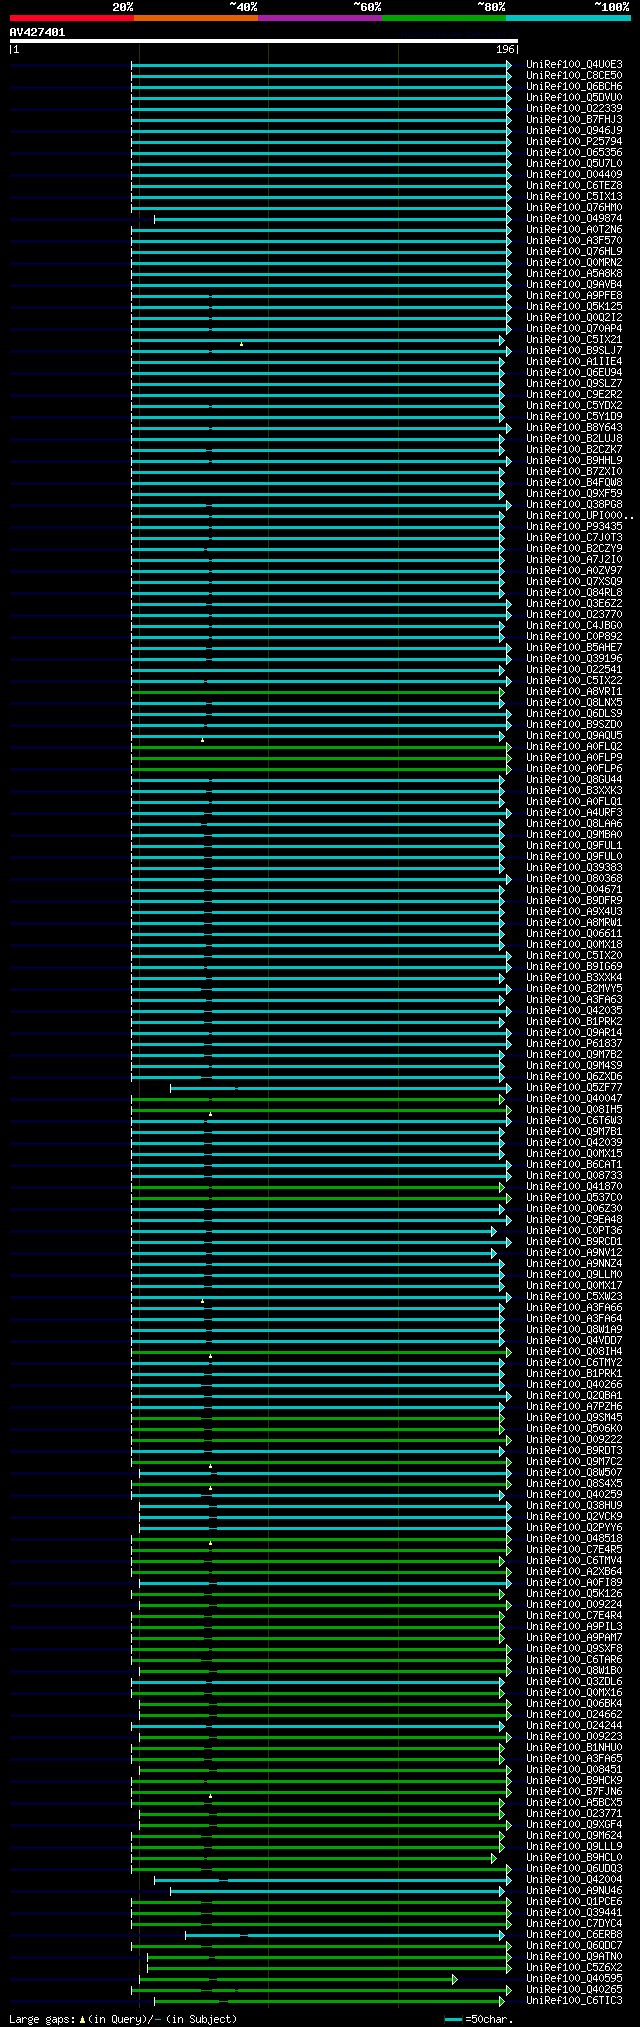The width and height of the screenshot is (640, 2027).
Task: Open hit UniRef100_C6TIC3
Action: (x=574, y=2001)
